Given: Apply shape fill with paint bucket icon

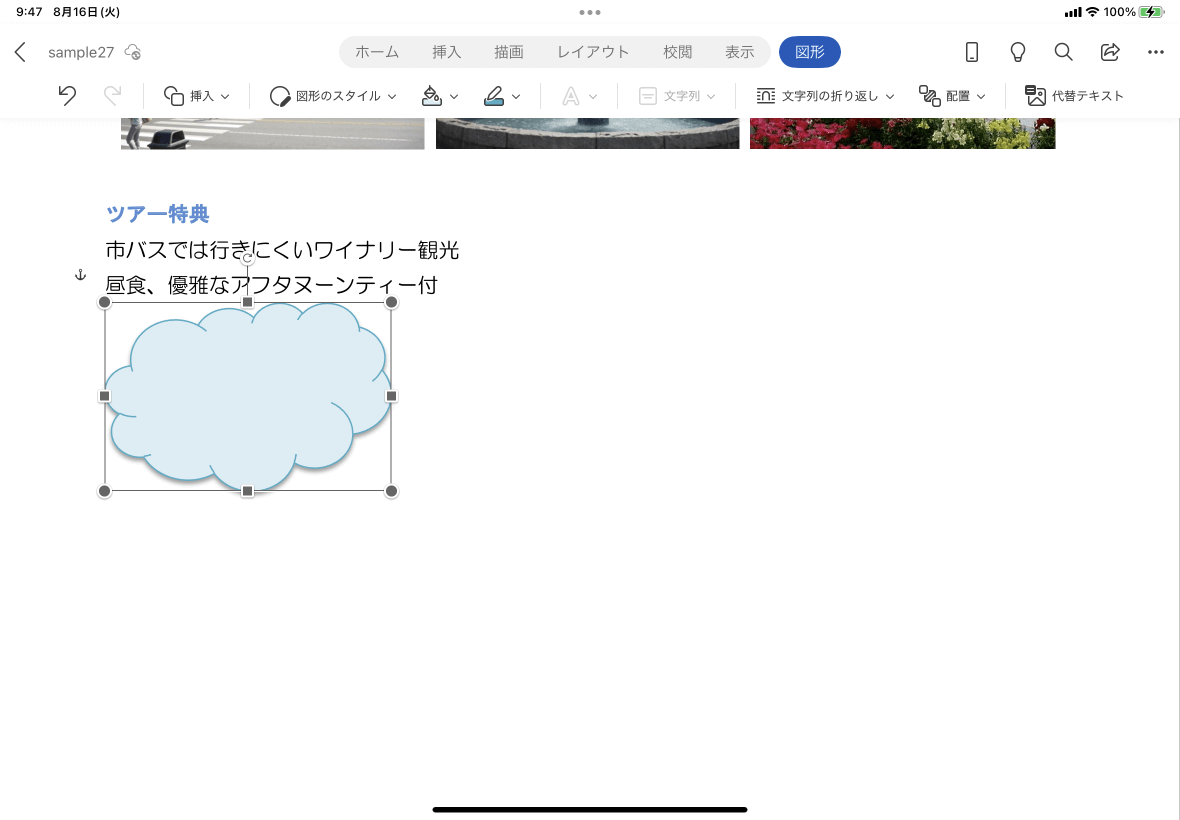Looking at the screenshot, I should pos(431,96).
